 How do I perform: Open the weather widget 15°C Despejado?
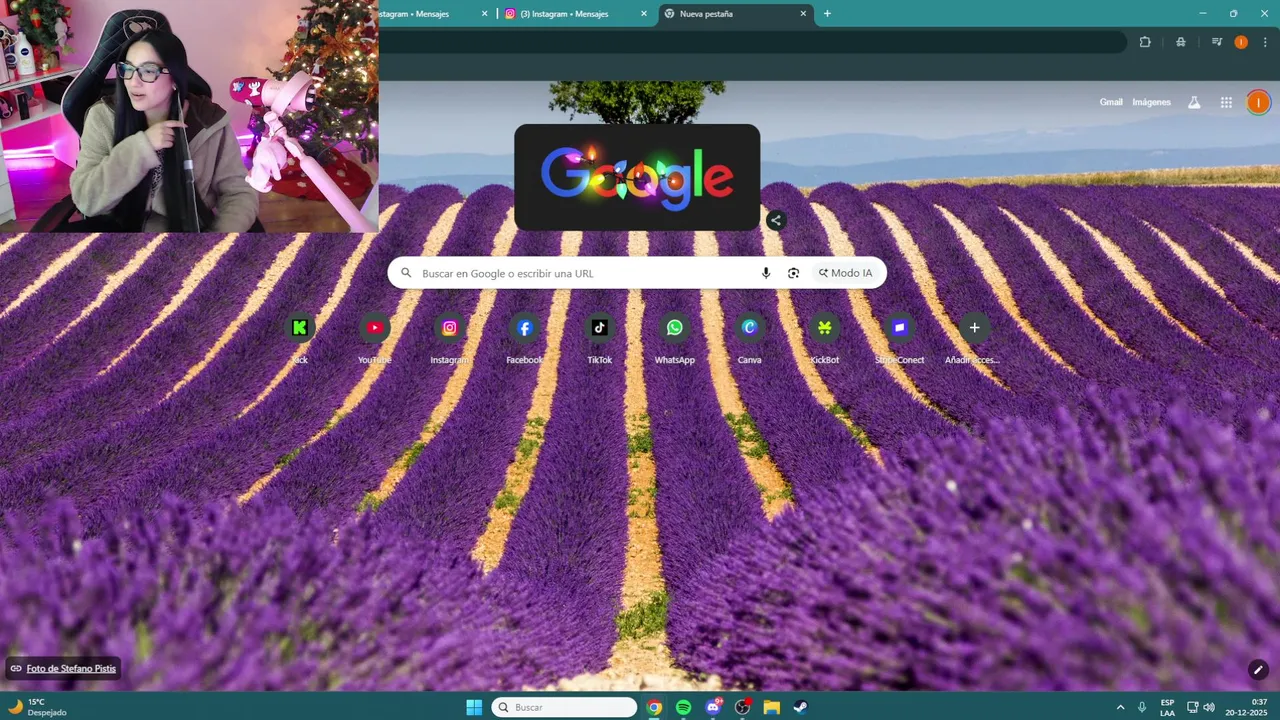click(38, 707)
